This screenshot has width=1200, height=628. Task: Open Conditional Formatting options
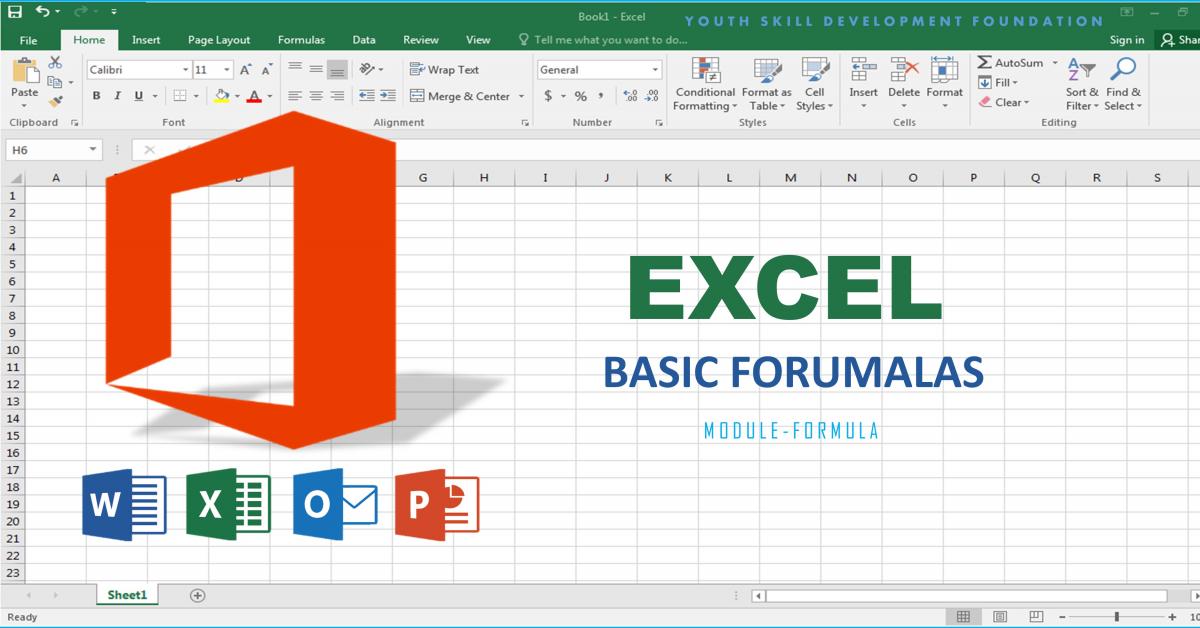[x=705, y=84]
